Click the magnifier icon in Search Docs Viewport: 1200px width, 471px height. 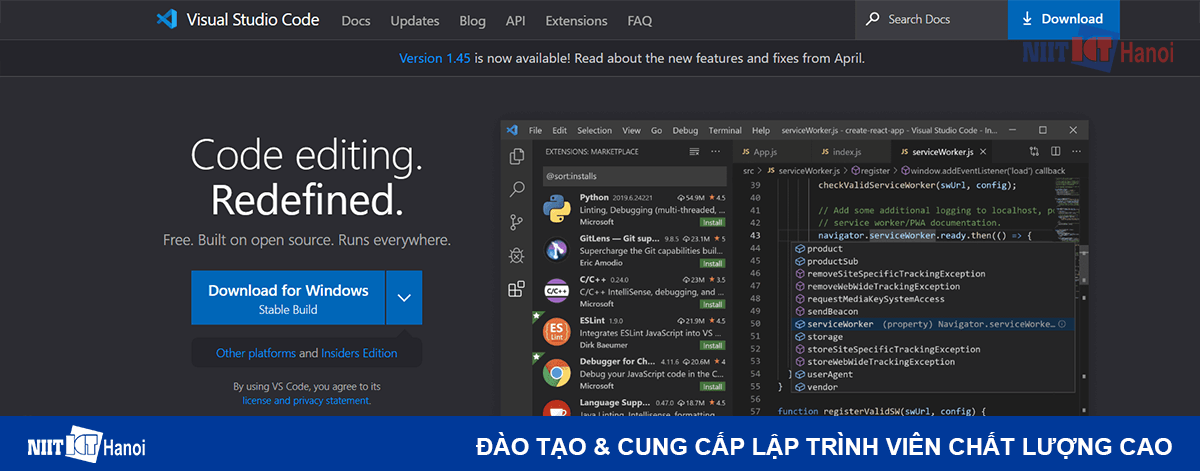click(873, 19)
